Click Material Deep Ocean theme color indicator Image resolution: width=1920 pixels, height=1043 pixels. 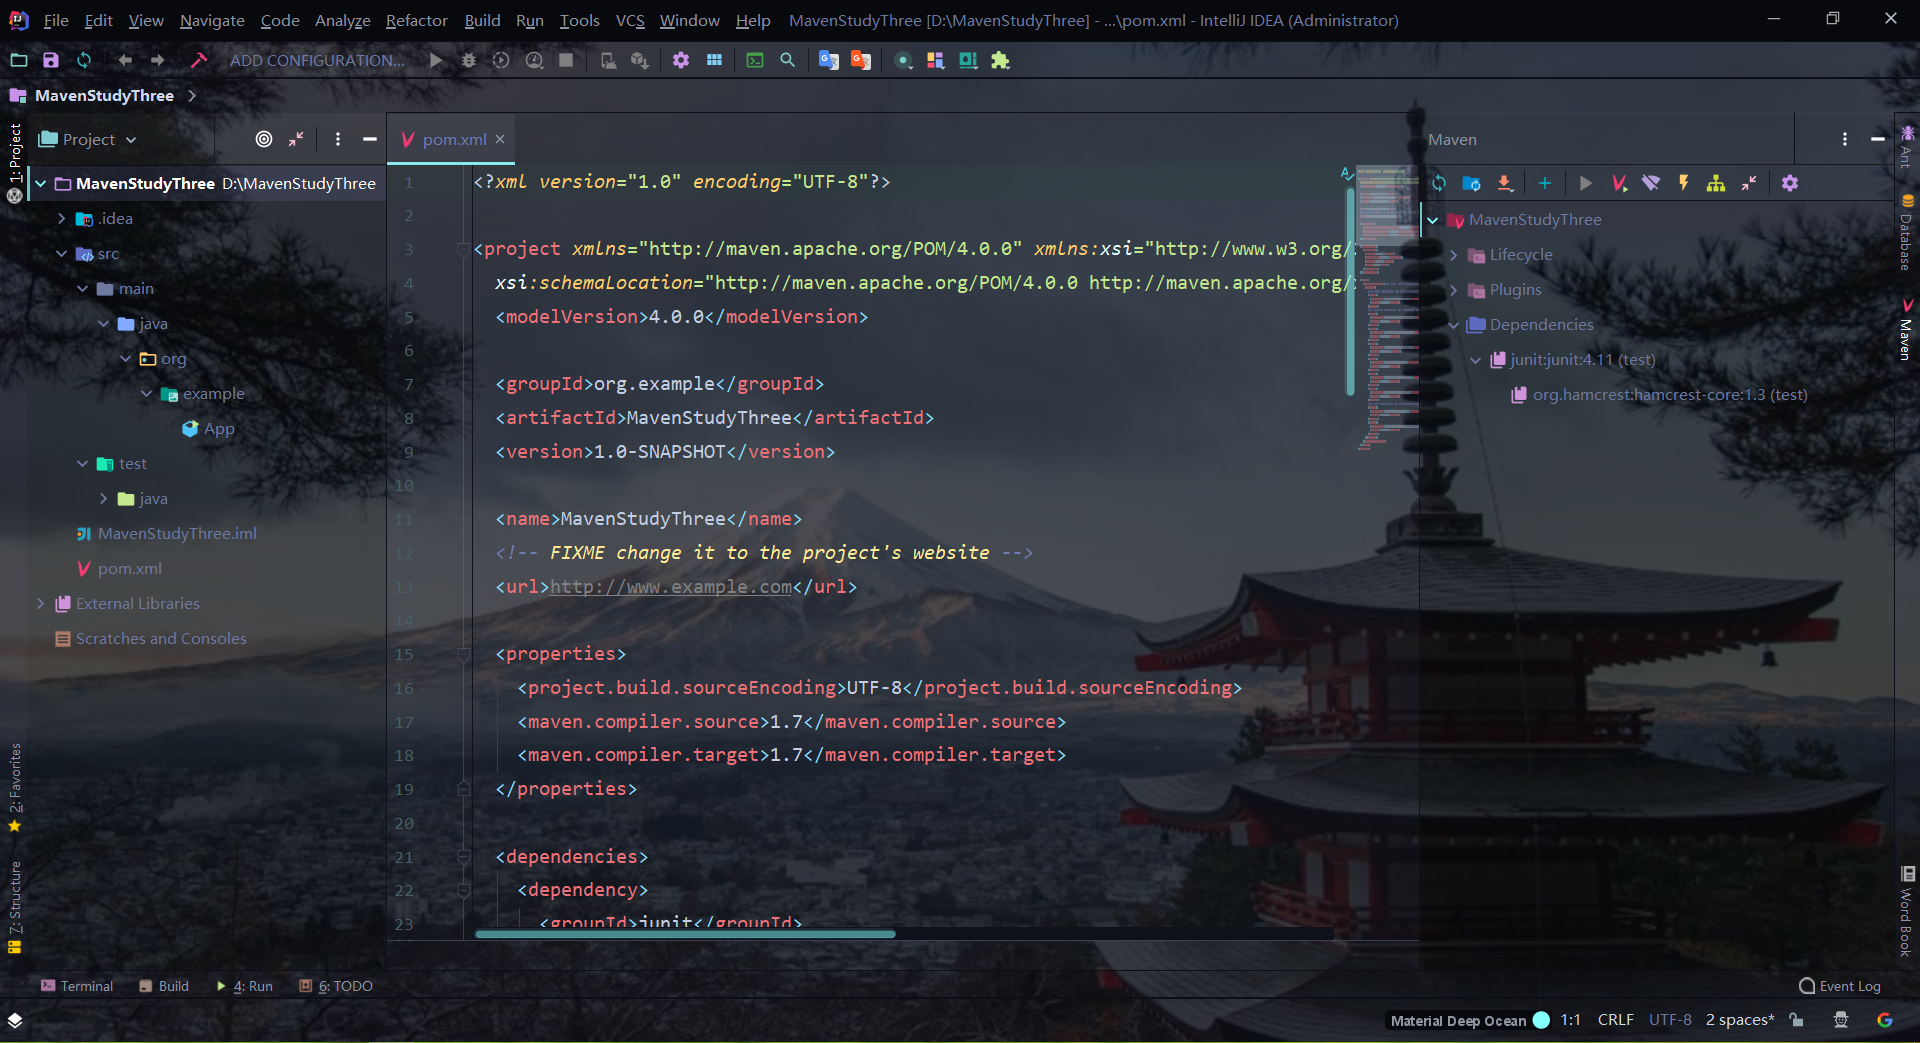(x=1541, y=1020)
